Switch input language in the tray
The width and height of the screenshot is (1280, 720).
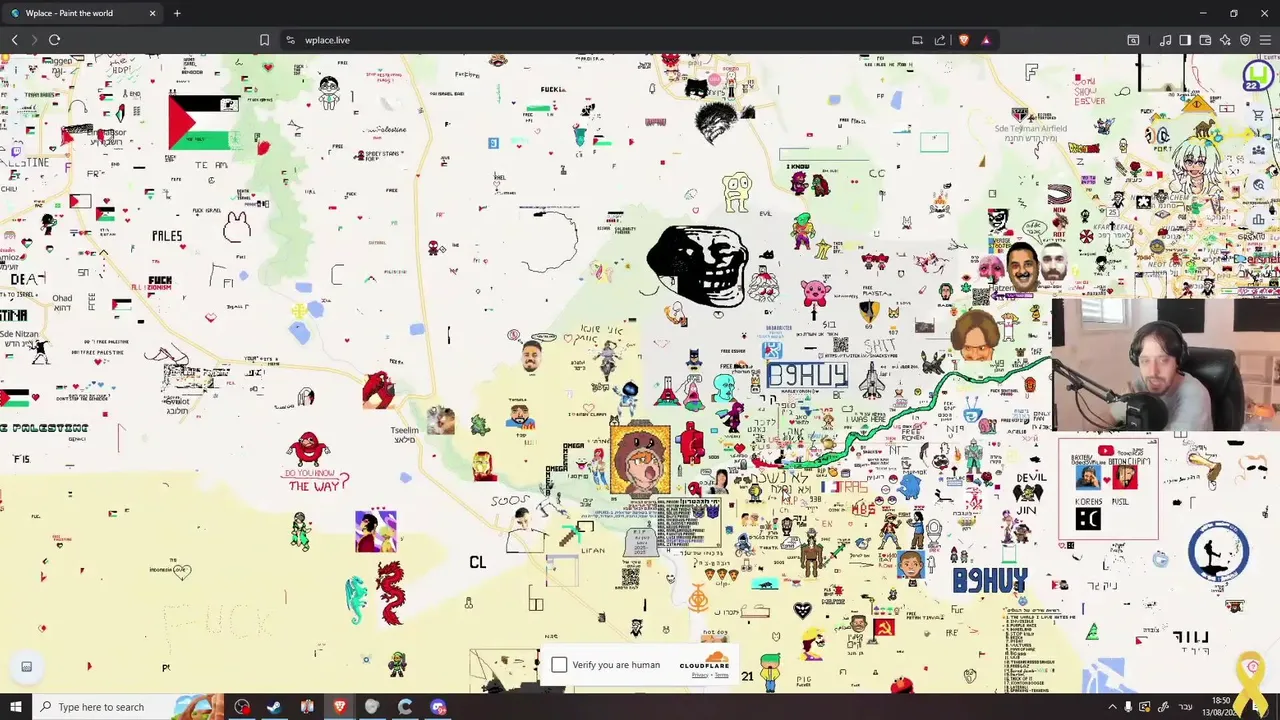tap(1185, 707)
